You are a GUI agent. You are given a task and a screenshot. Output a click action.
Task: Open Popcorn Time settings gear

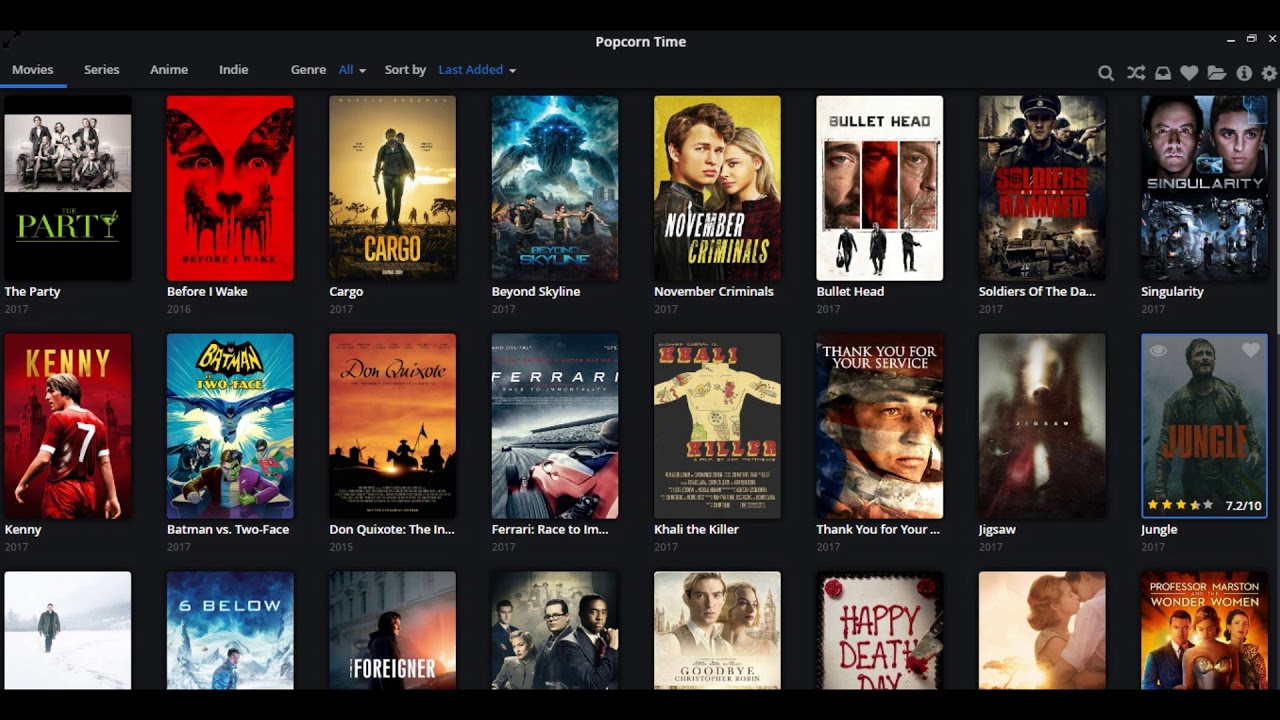(x=1268, y=73)
